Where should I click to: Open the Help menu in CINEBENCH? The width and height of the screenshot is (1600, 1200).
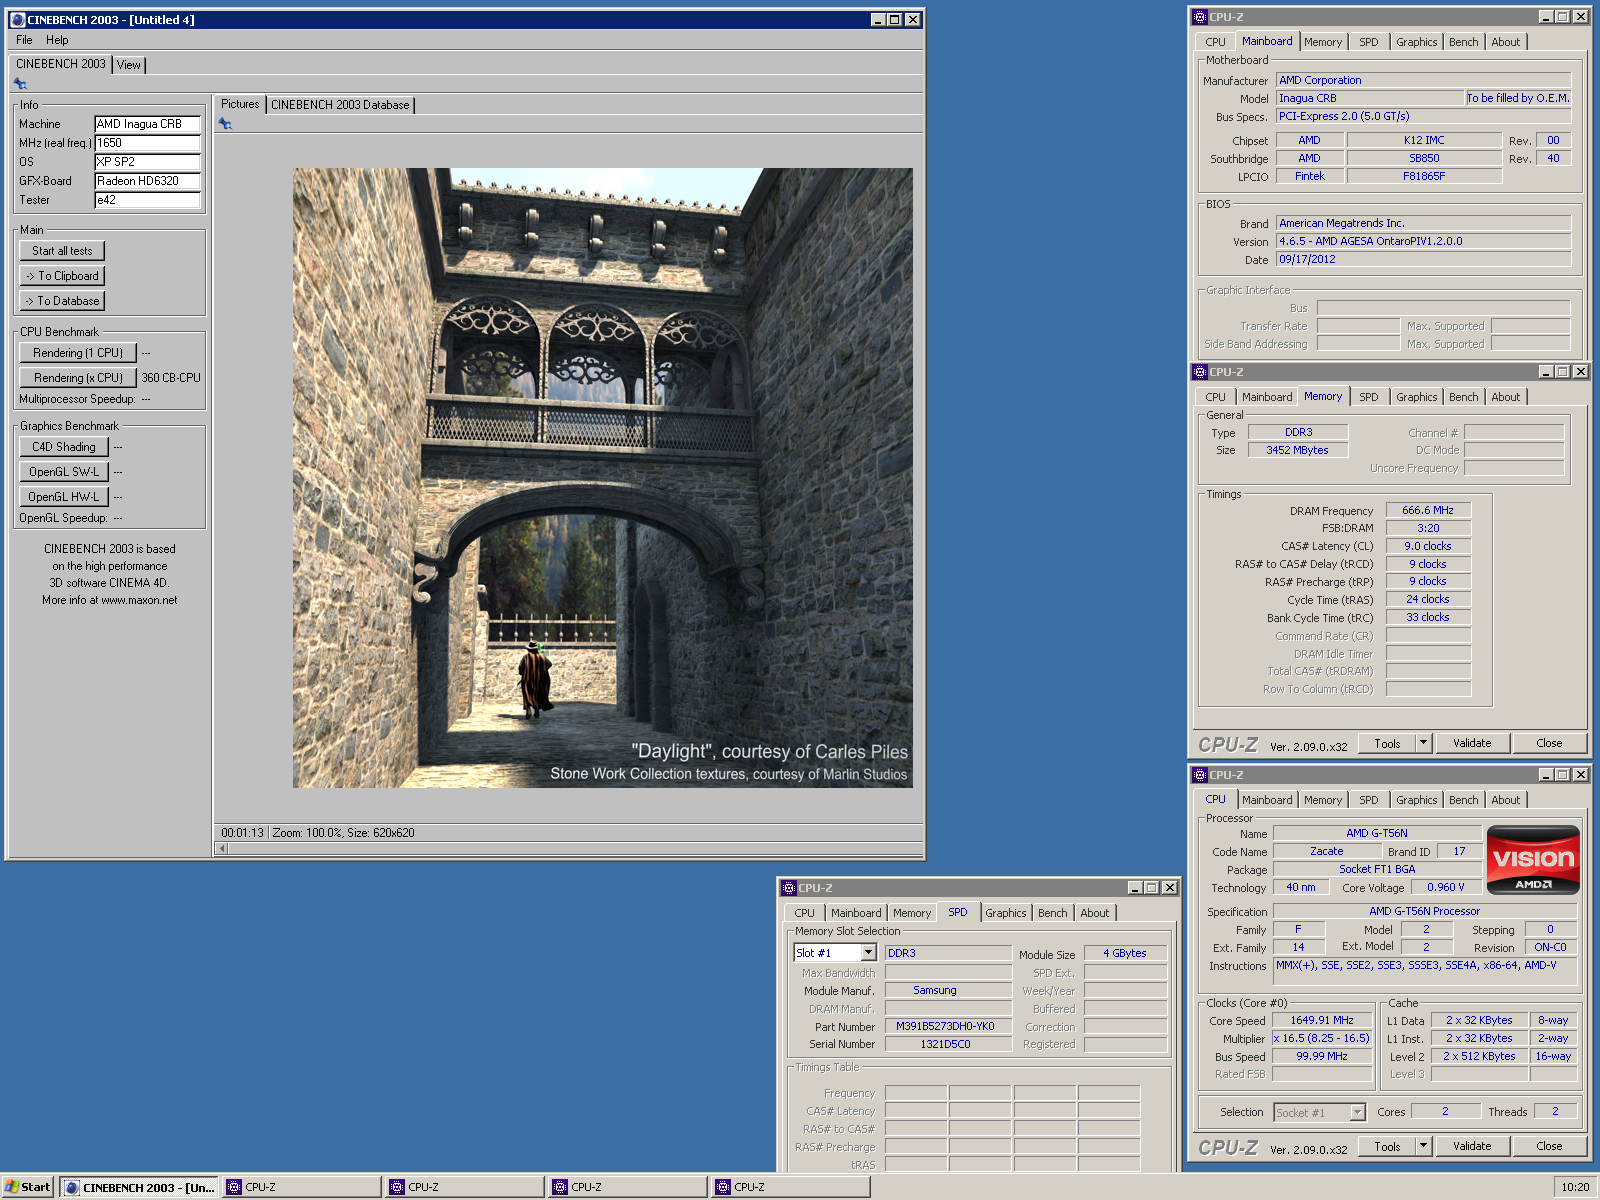click(x=57, y=40)
